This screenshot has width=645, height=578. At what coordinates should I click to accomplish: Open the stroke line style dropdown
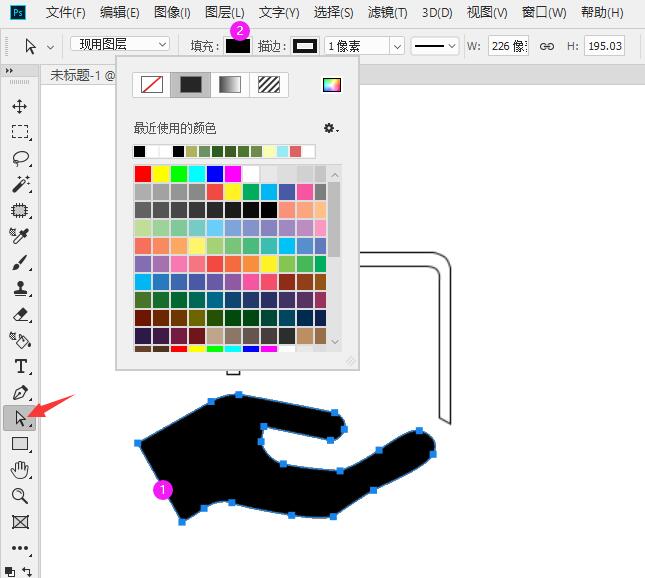pos(435,46)
